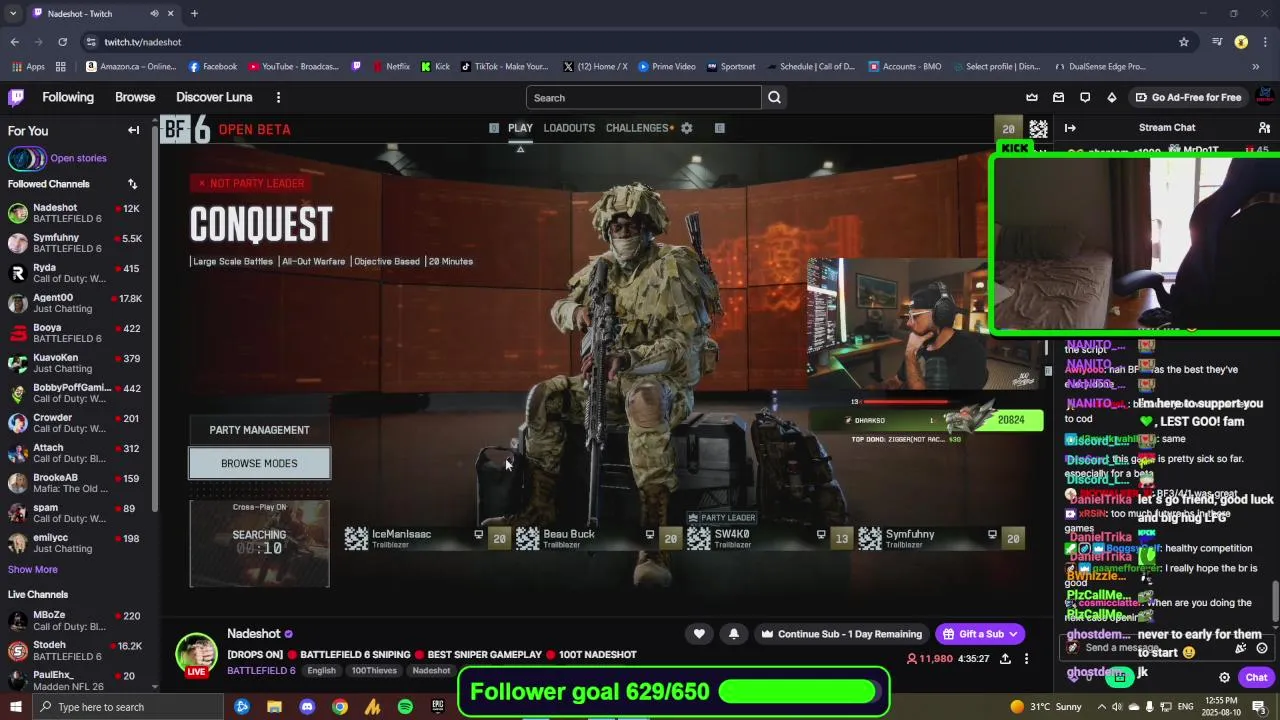This screenshot has height=720, width=1280.
Task: Open the Whispers chat bubble icon
Action: pos(1085,97)
